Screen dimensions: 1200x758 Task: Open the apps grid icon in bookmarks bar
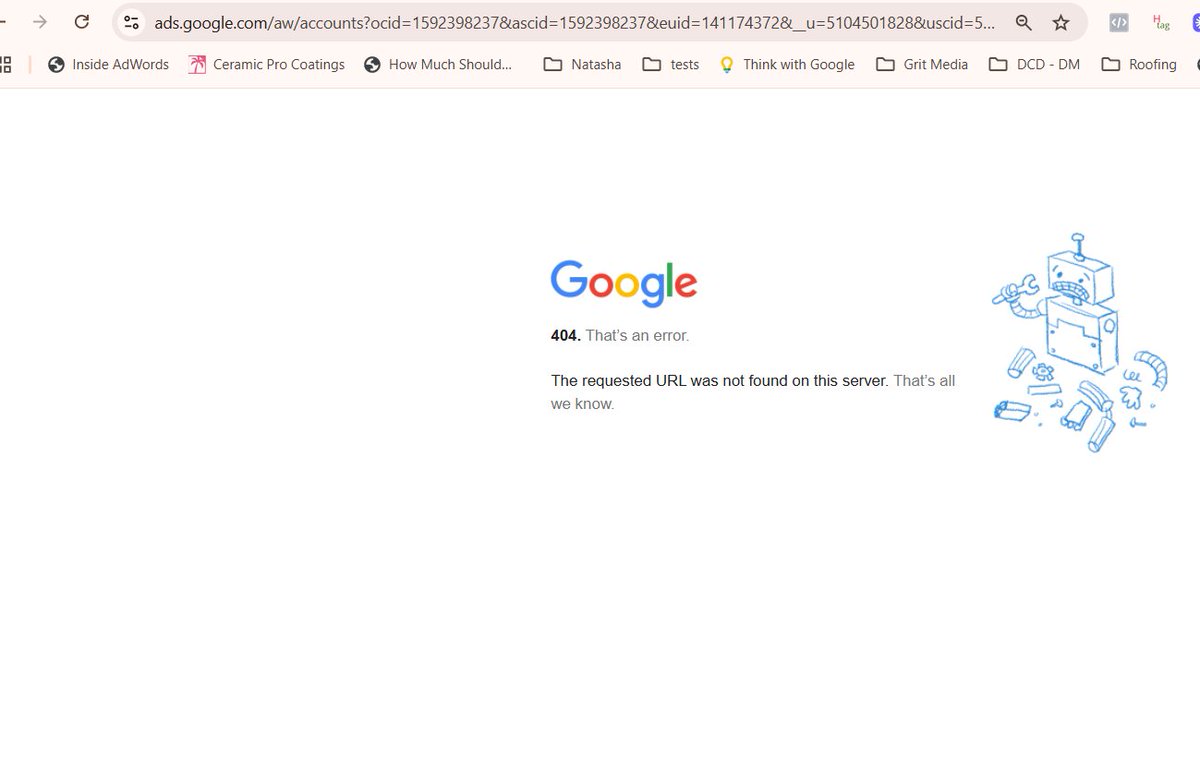5,64
